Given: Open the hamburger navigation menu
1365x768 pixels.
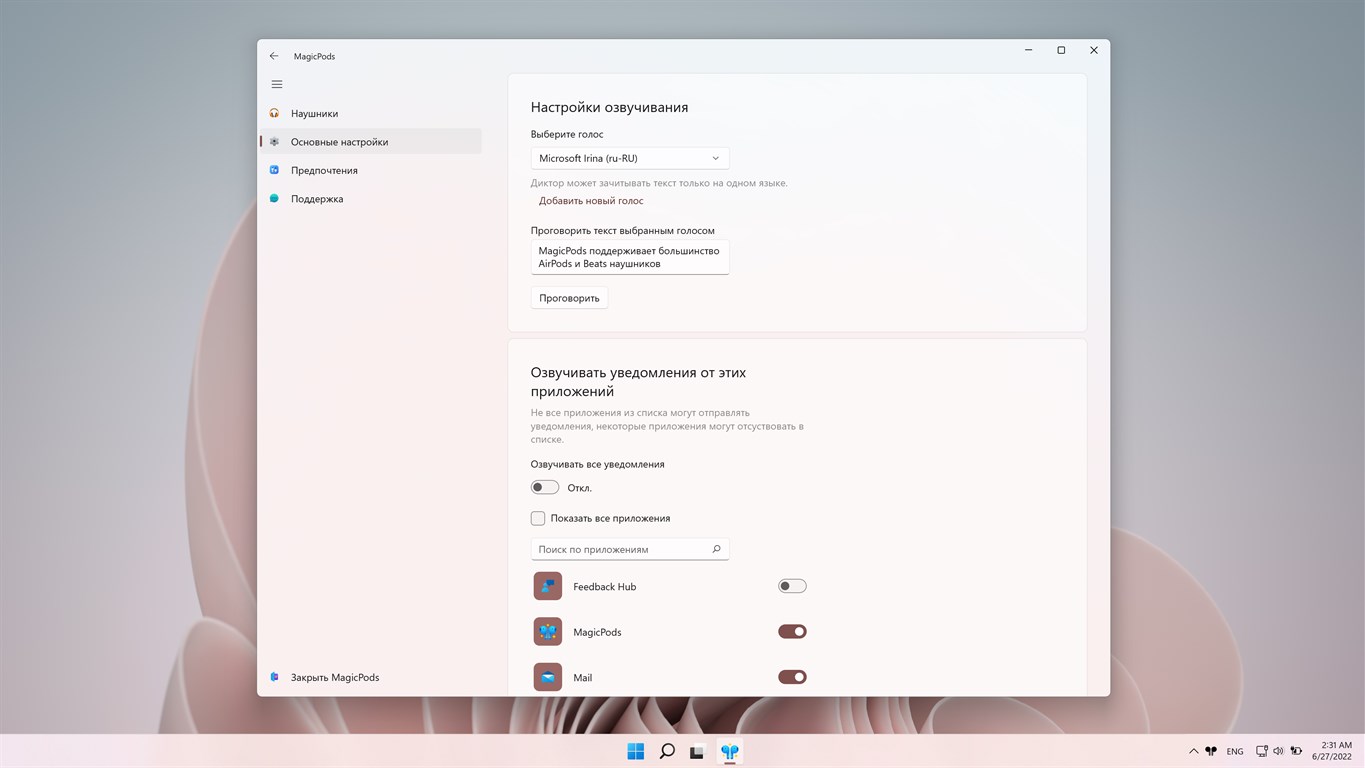Looking at the screenshot, I should (277, 84).
